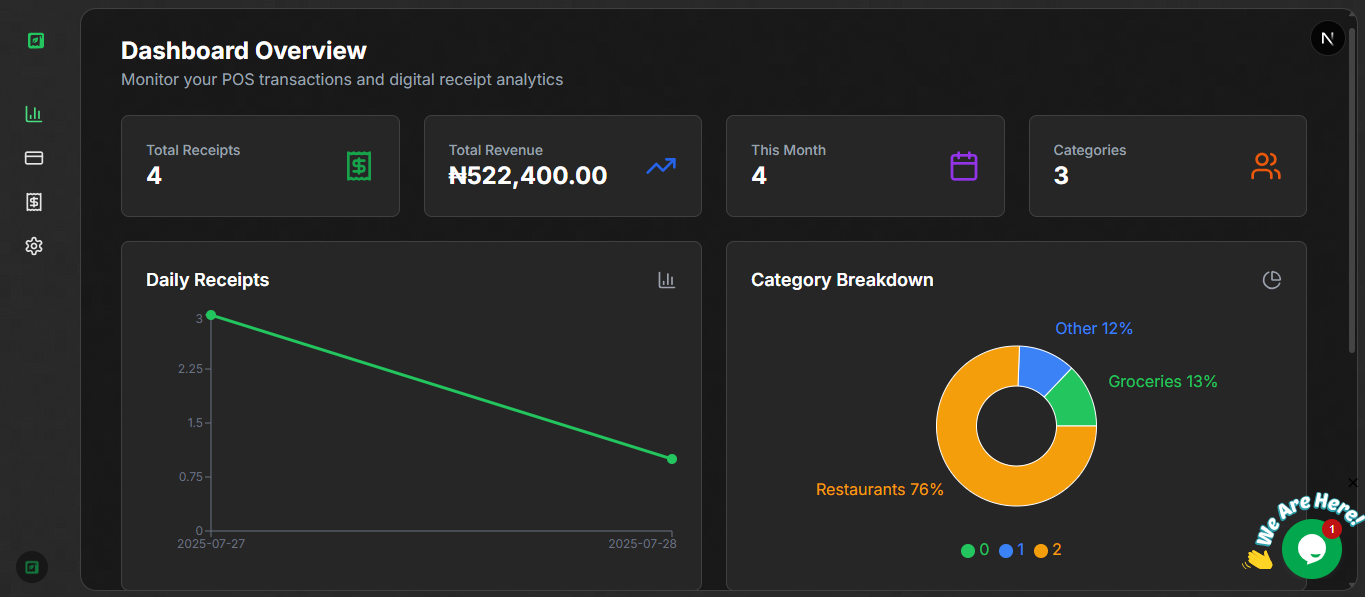Click the Category Breakdown chart title

[x=842, y=280]
